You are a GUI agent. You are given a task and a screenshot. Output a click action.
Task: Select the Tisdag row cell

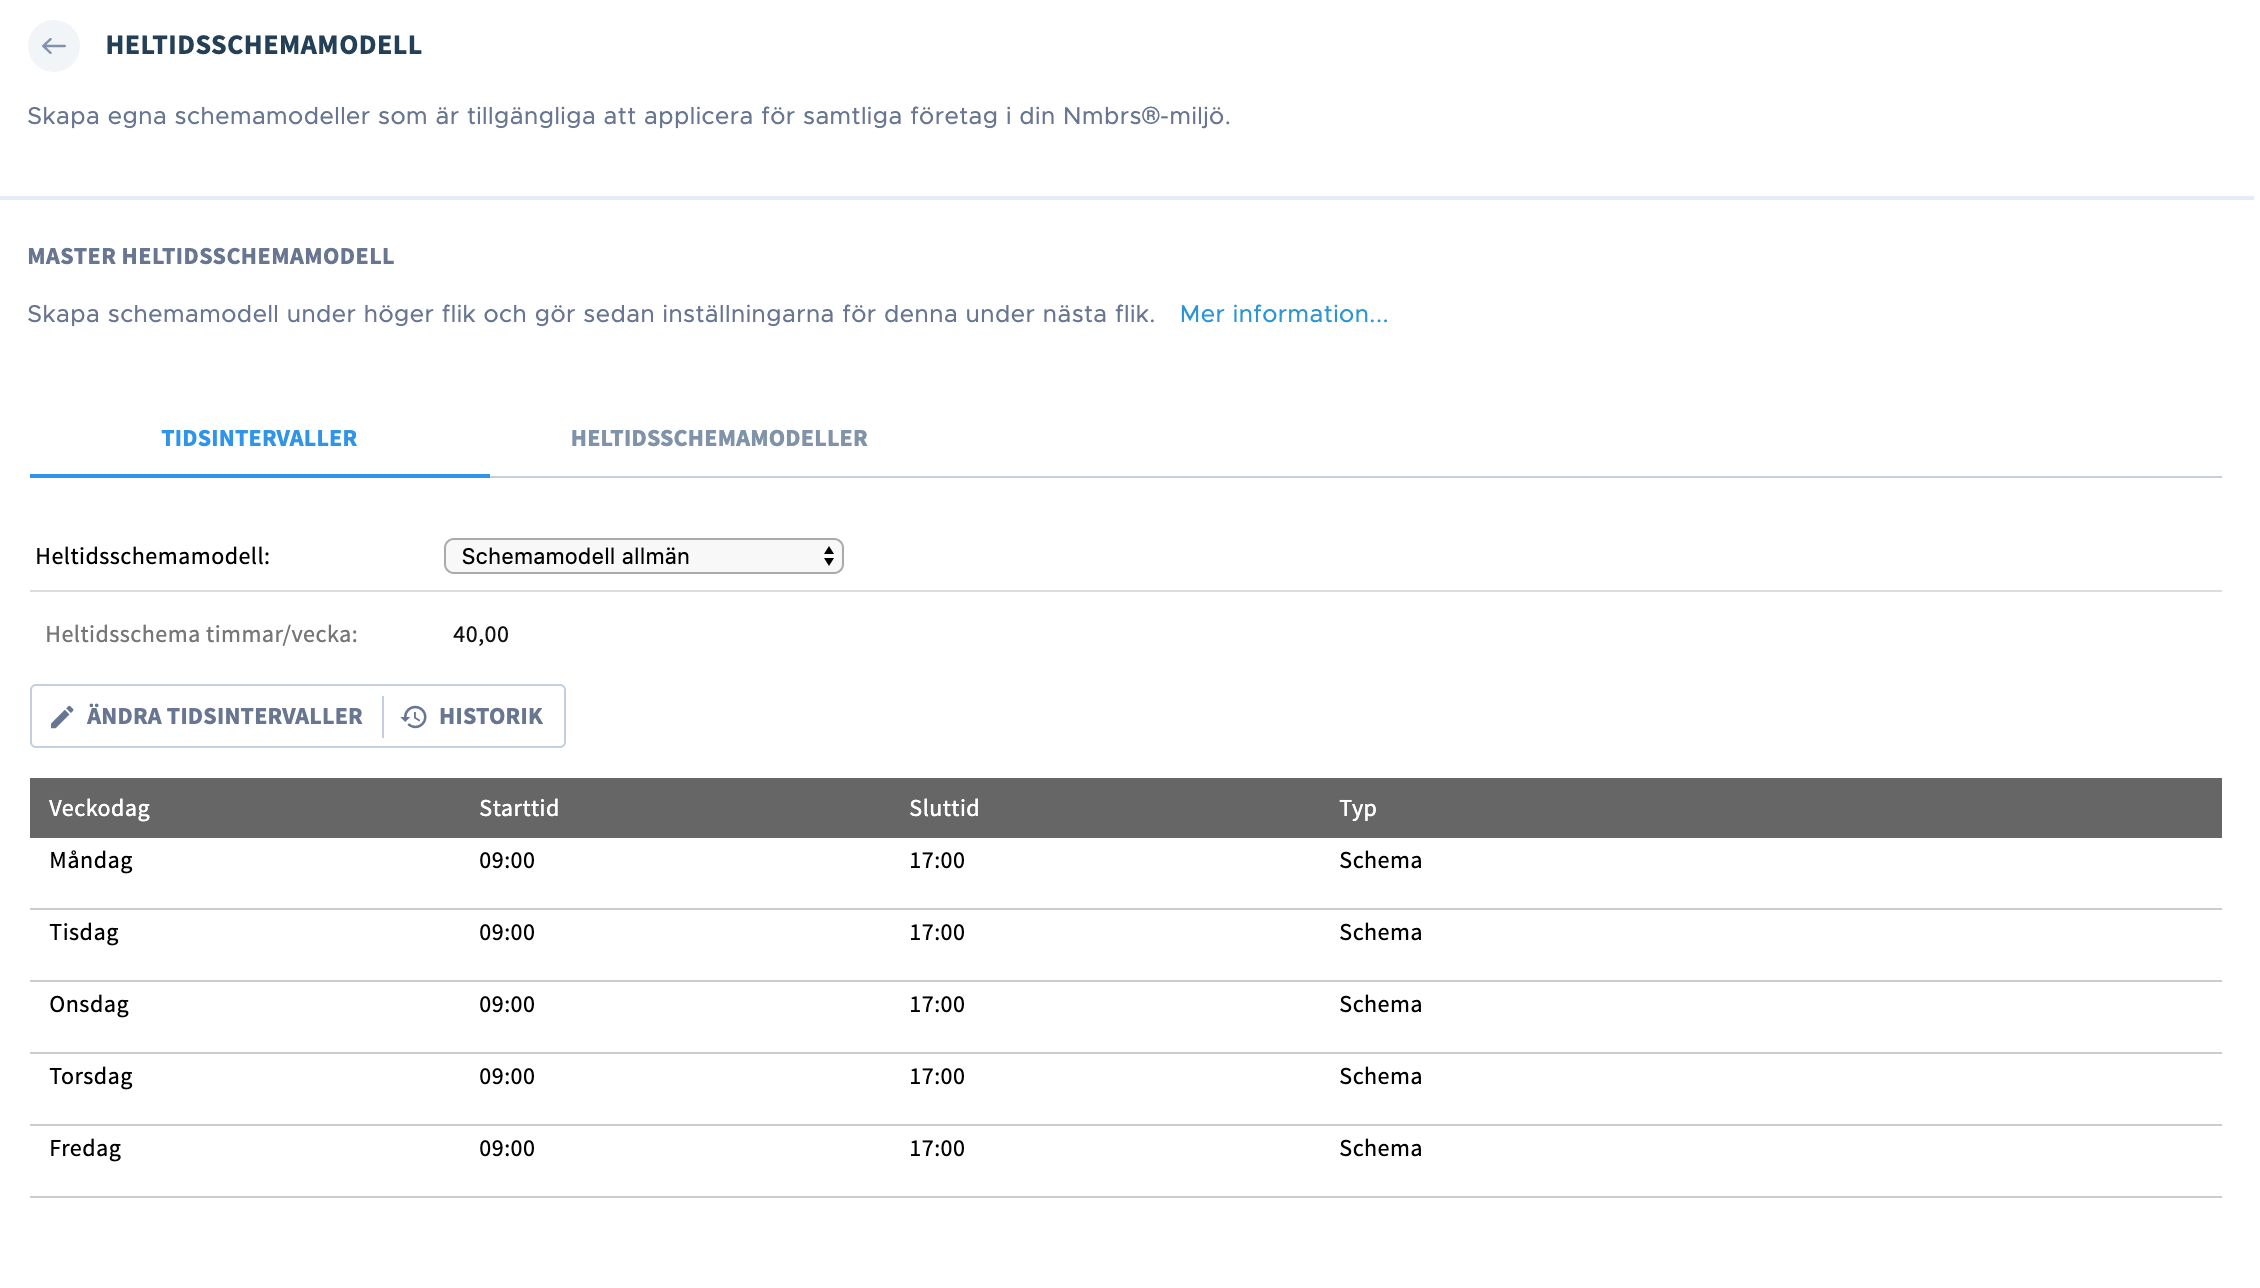point(84,932)
